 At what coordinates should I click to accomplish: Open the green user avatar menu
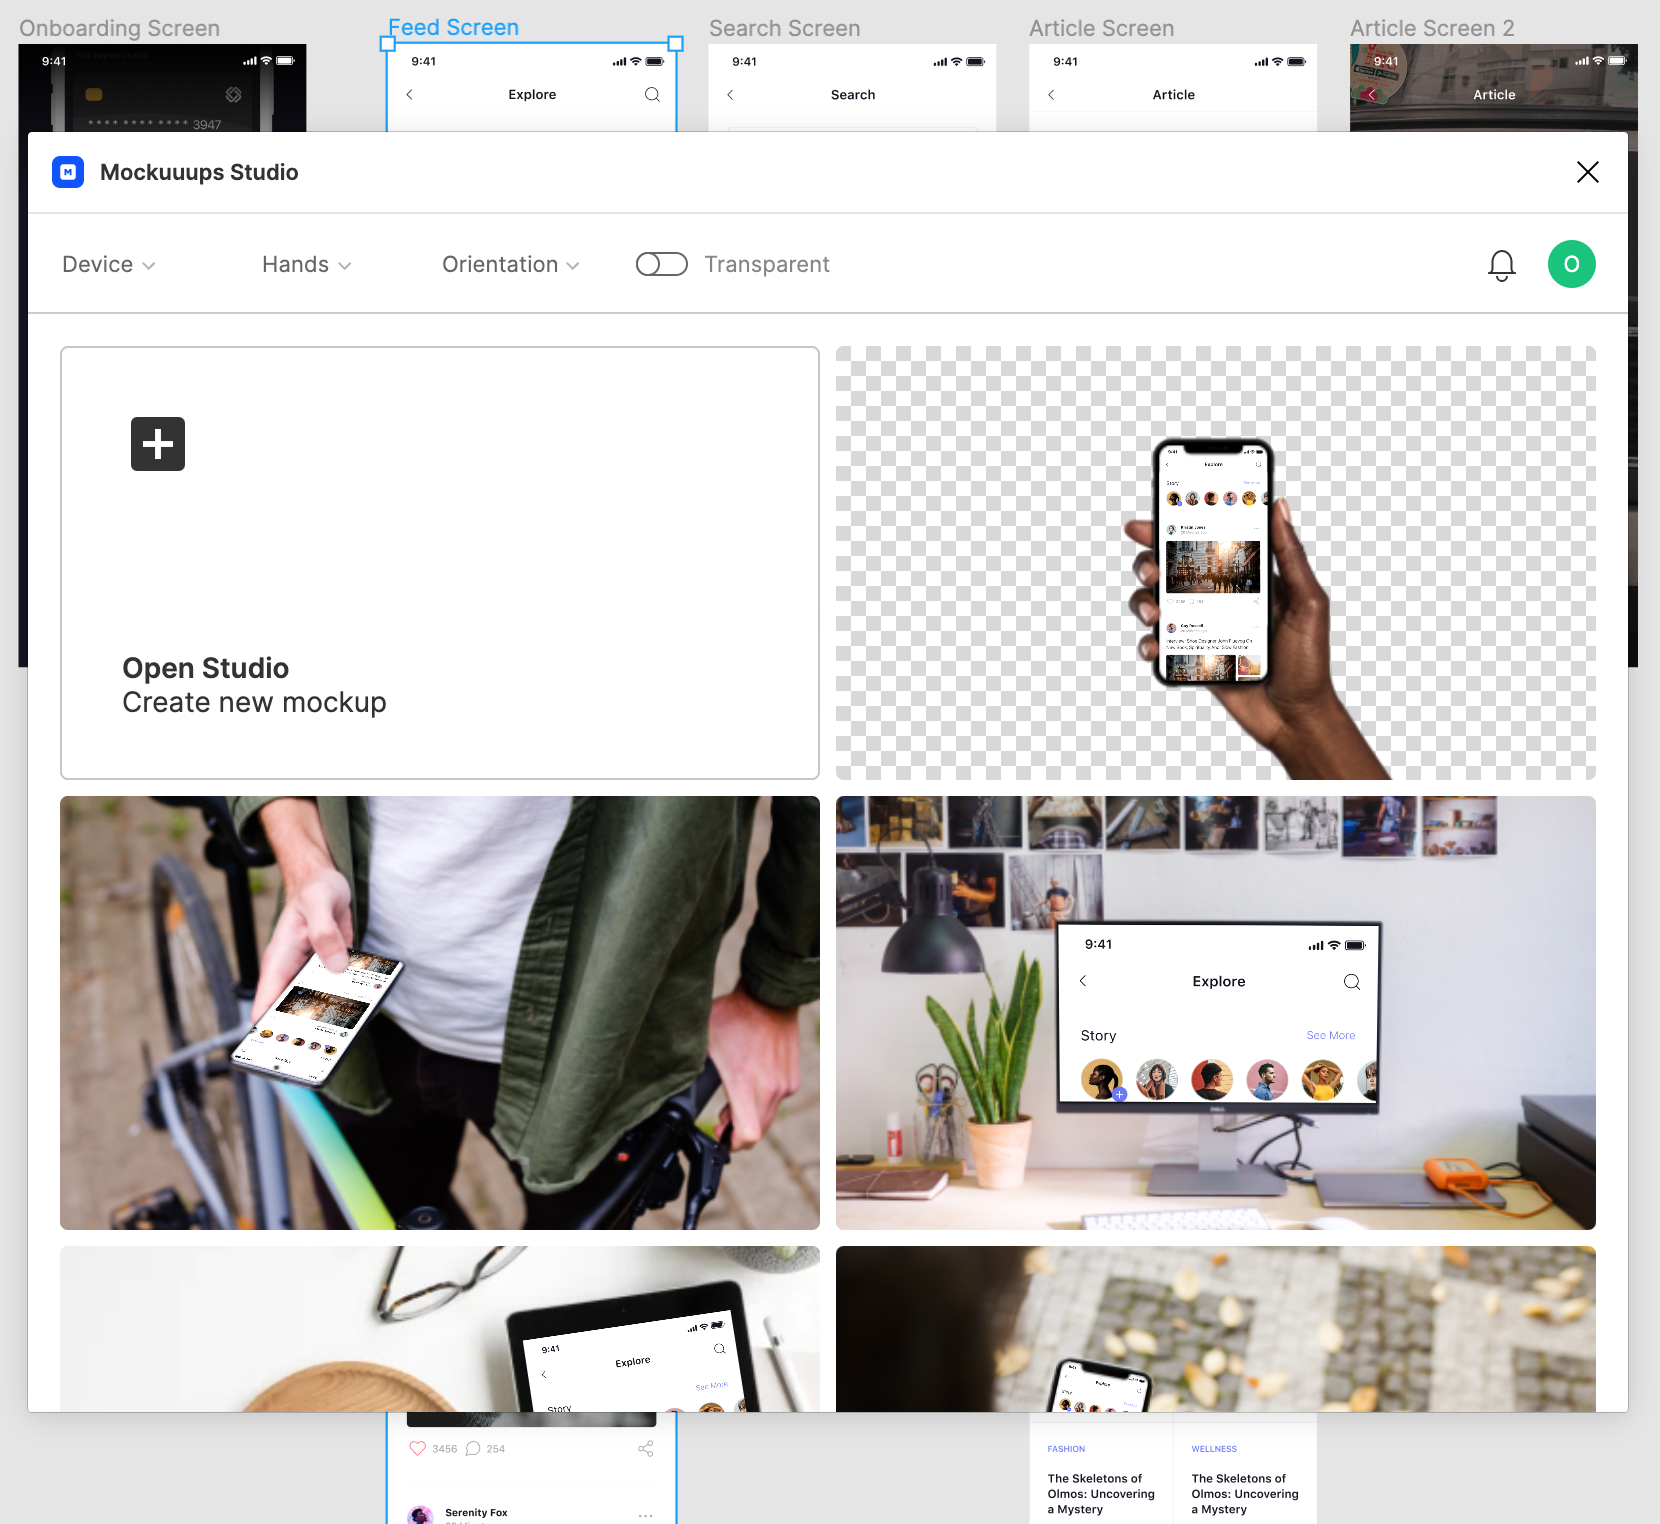(1572, 264)
